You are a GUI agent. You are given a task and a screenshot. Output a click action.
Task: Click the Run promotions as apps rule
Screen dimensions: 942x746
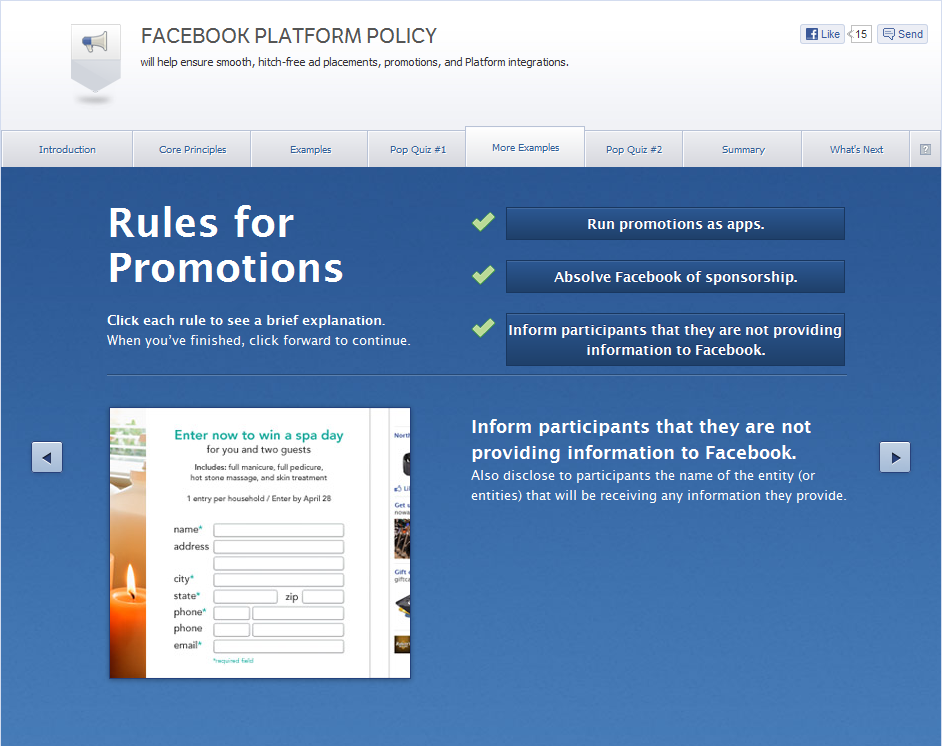click(675, 223)
